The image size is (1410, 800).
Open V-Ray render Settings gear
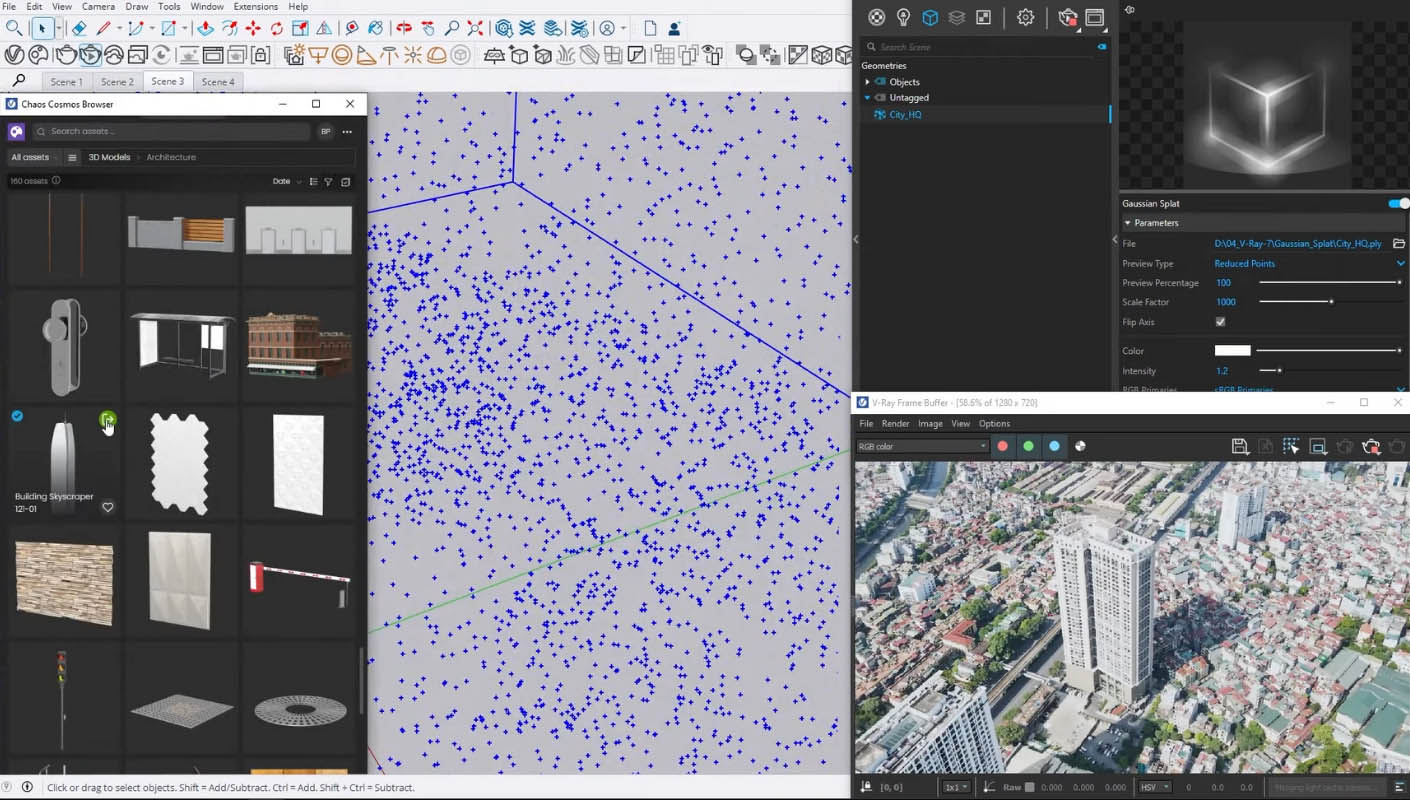(x=1025, y=17)
